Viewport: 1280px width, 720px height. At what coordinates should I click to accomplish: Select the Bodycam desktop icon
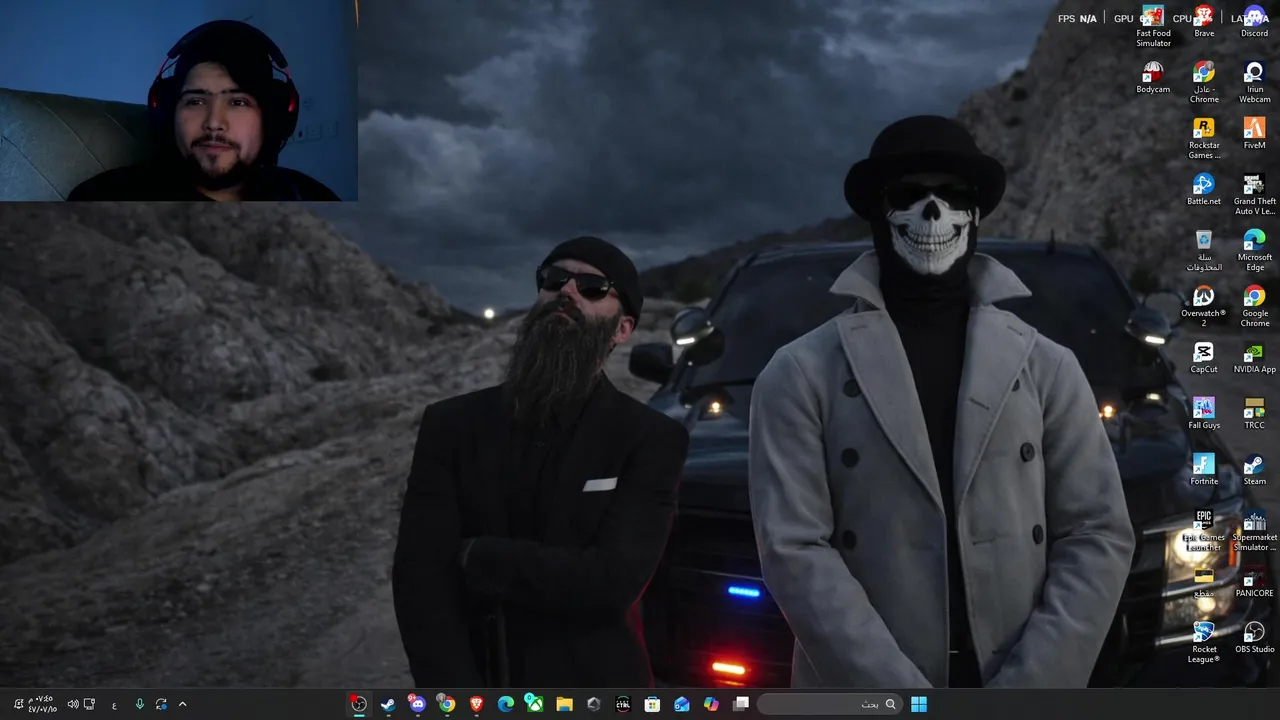pos(1153,78)
